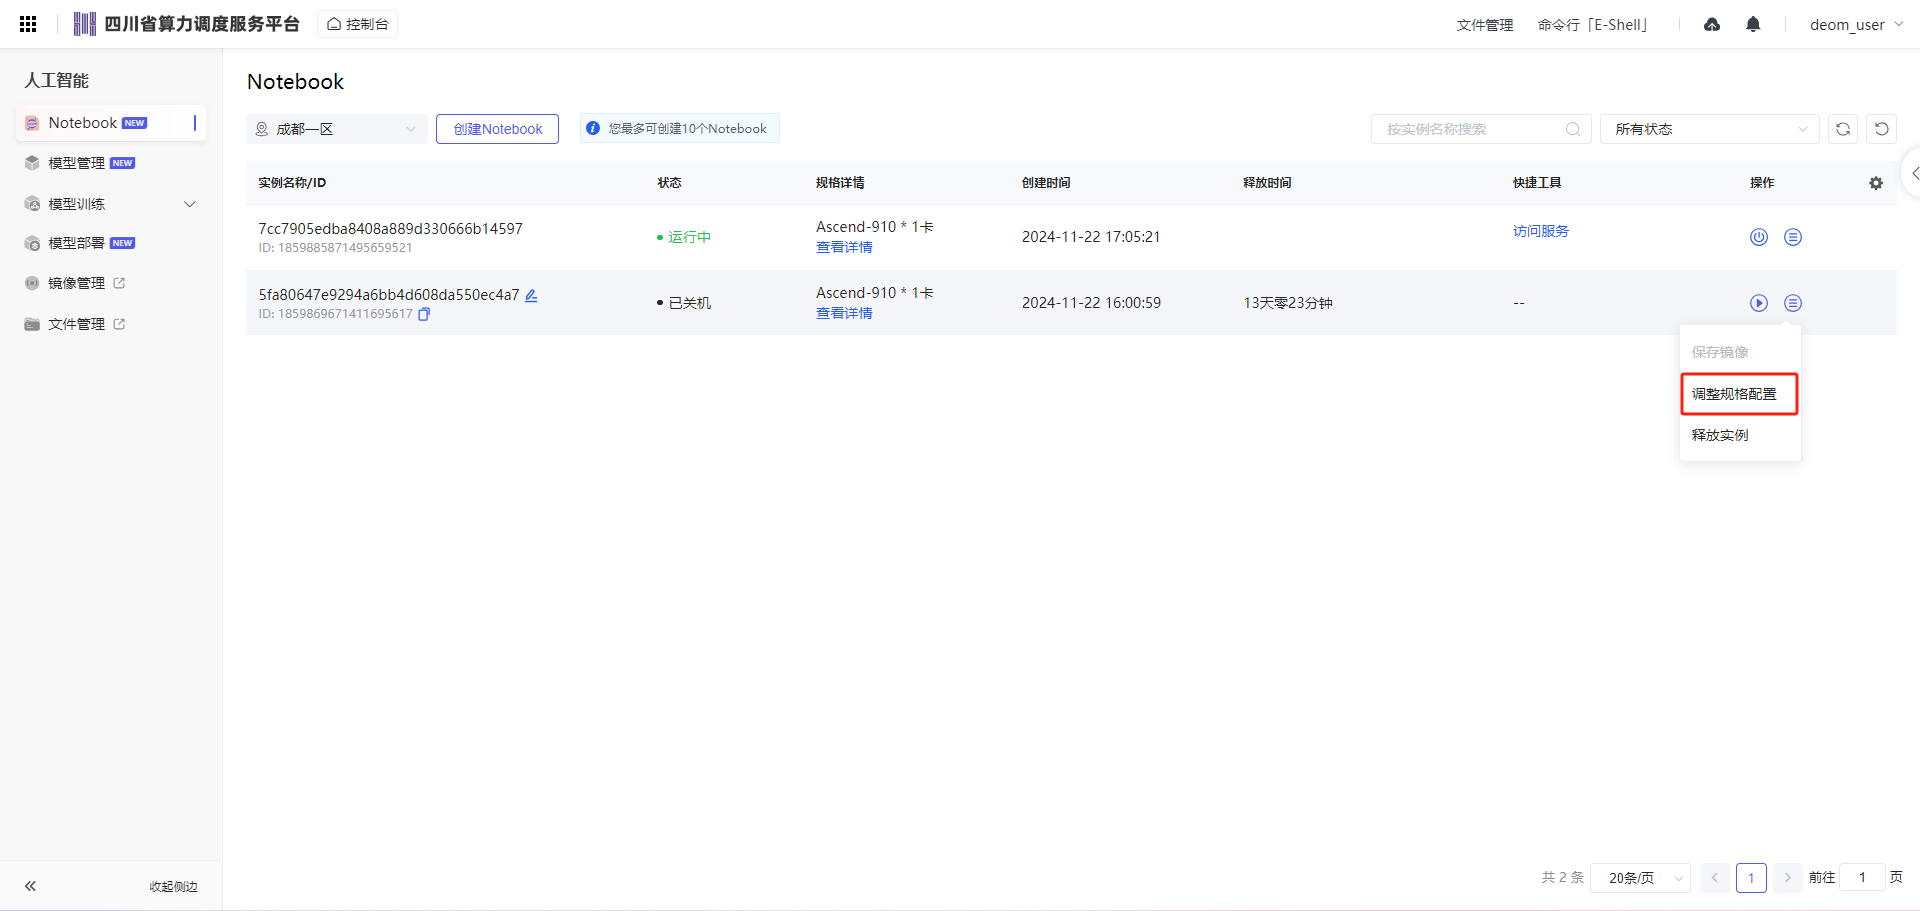Select 保存镜像 from the action menu
Viewport: 1920px width, 911px height.
pos(1740,352)
